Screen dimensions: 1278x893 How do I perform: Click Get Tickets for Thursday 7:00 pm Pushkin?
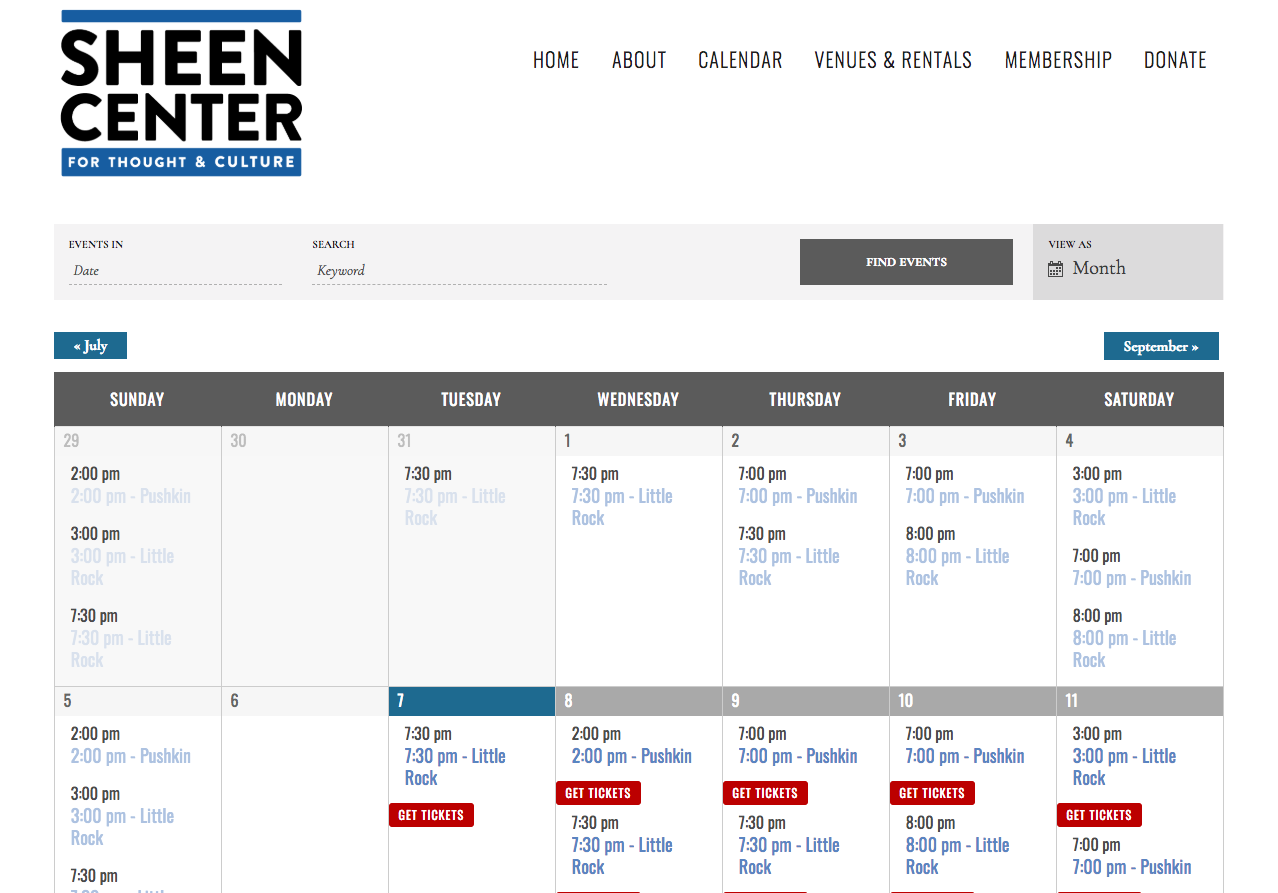click(765, 793)
